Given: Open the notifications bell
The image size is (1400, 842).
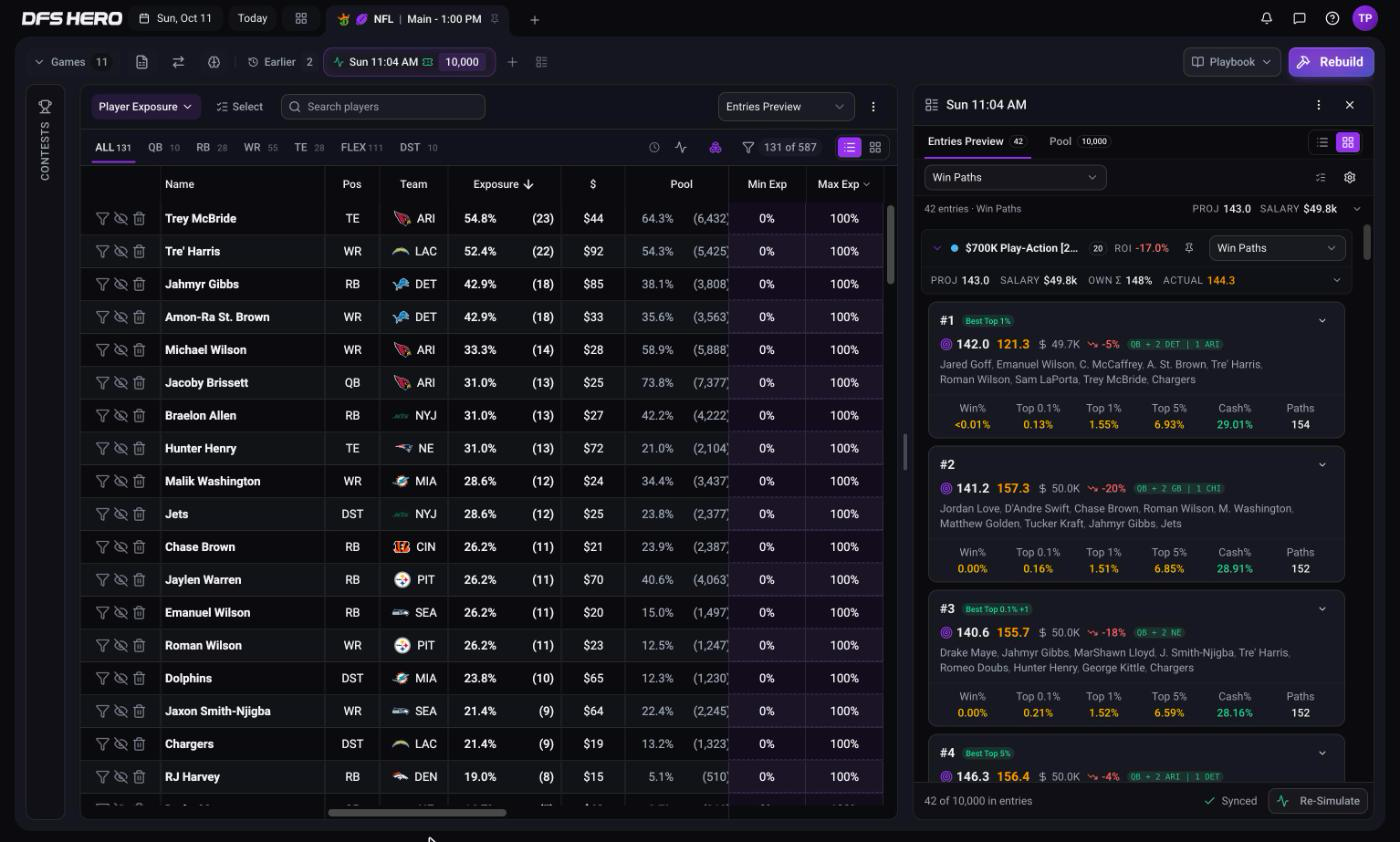Looking at the screenshot, I should point(1266,18).
